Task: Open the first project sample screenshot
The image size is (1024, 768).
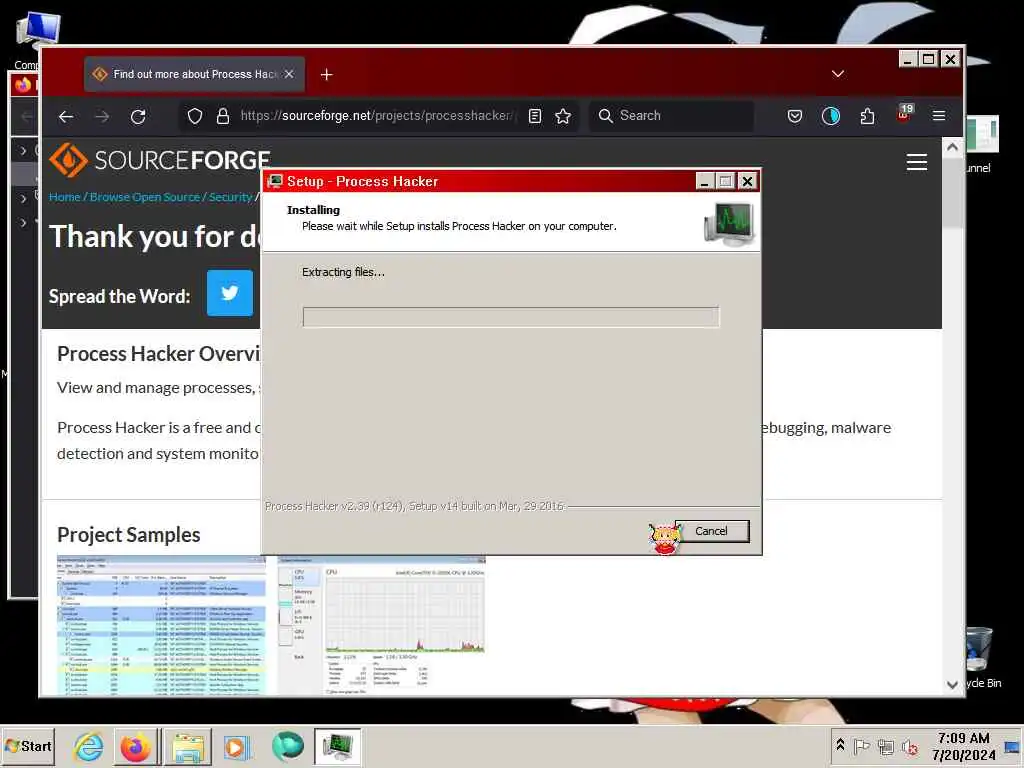Action: tap(161, 625)
